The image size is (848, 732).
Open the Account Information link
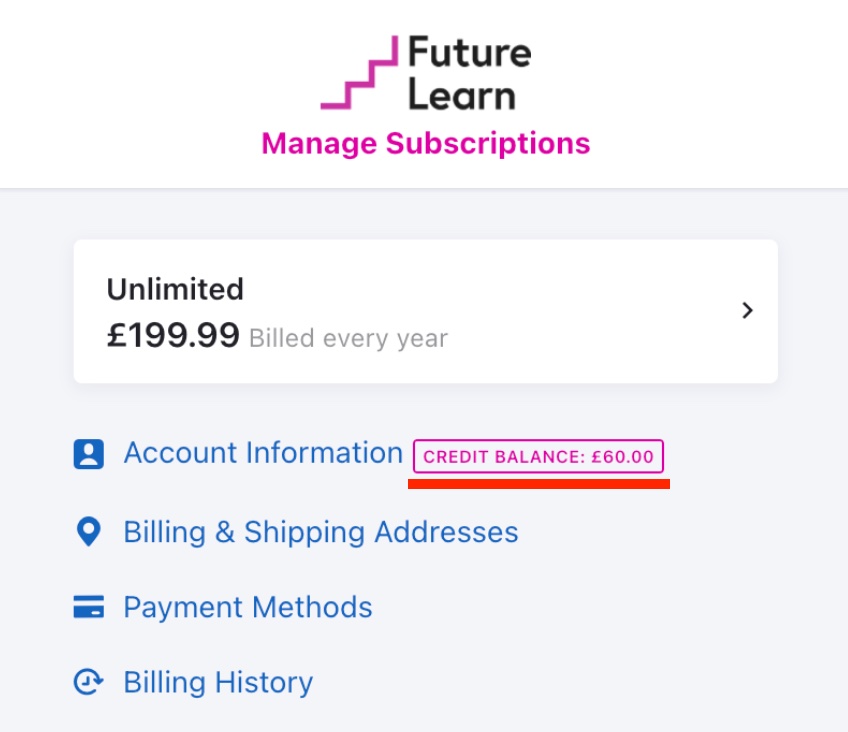coord(262,453)
